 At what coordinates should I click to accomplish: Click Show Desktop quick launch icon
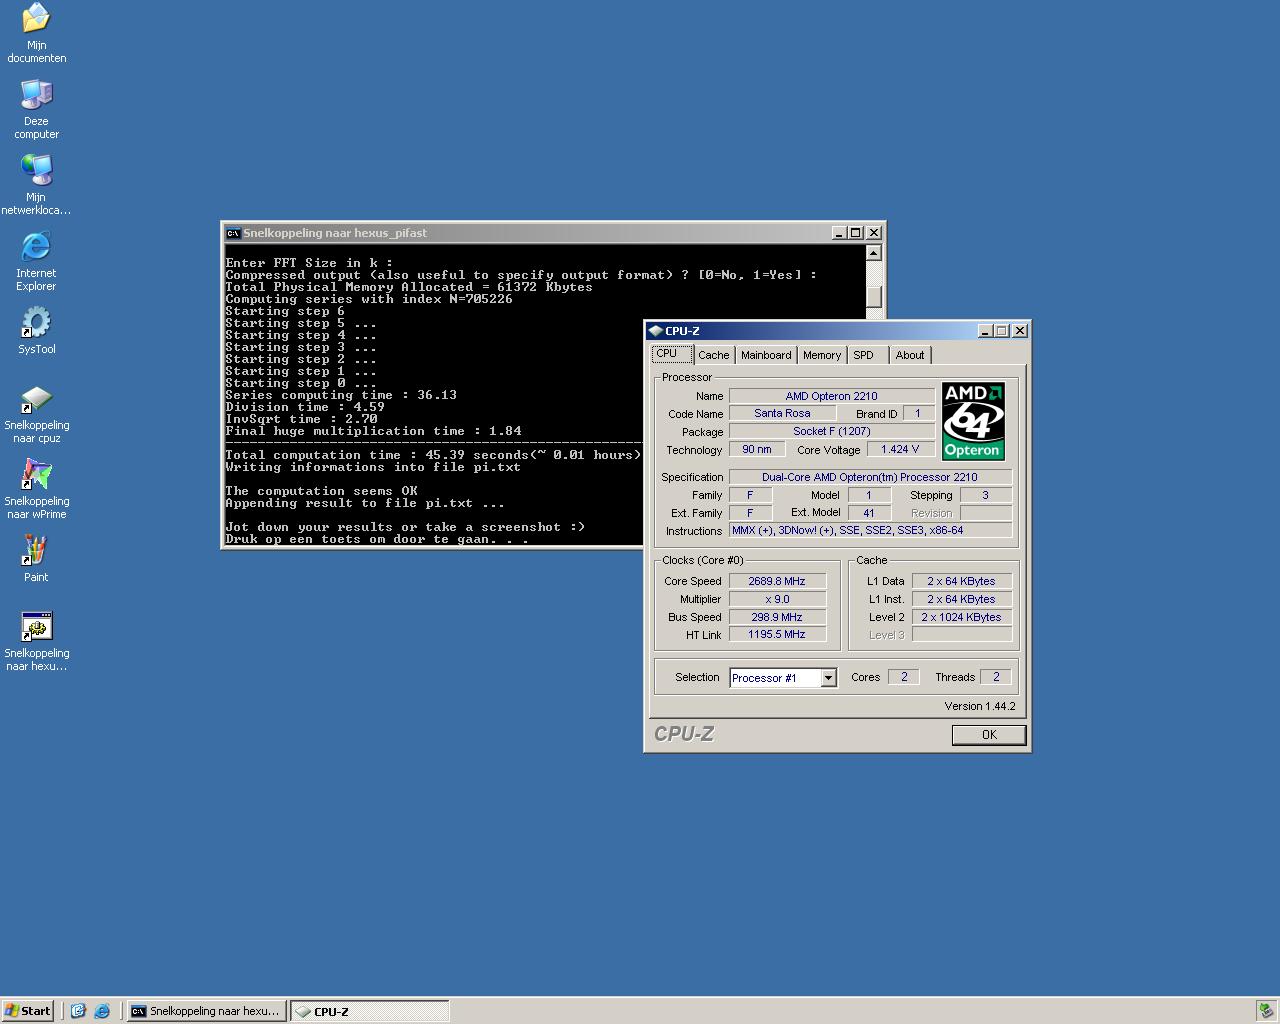coord(78,1011)
